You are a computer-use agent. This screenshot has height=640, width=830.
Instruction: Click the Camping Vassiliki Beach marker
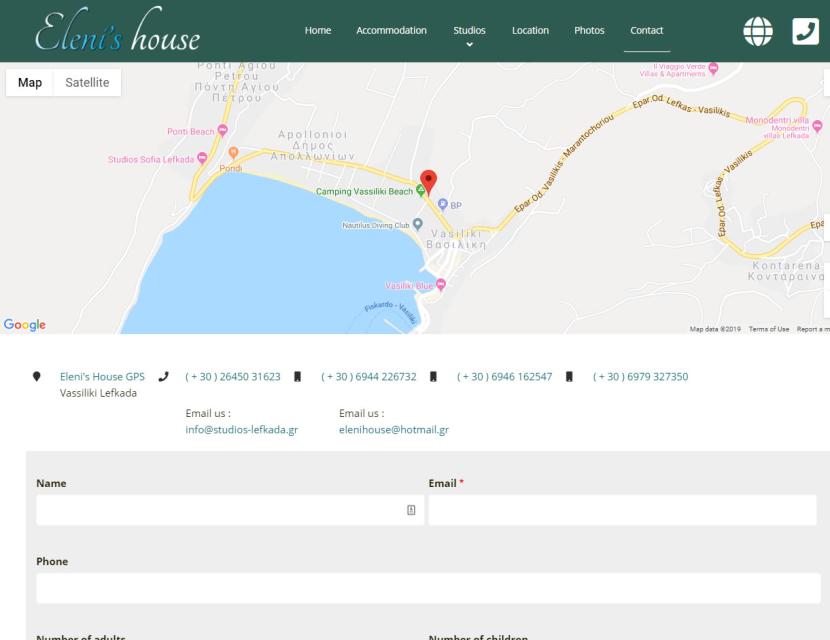coord(420,190)
